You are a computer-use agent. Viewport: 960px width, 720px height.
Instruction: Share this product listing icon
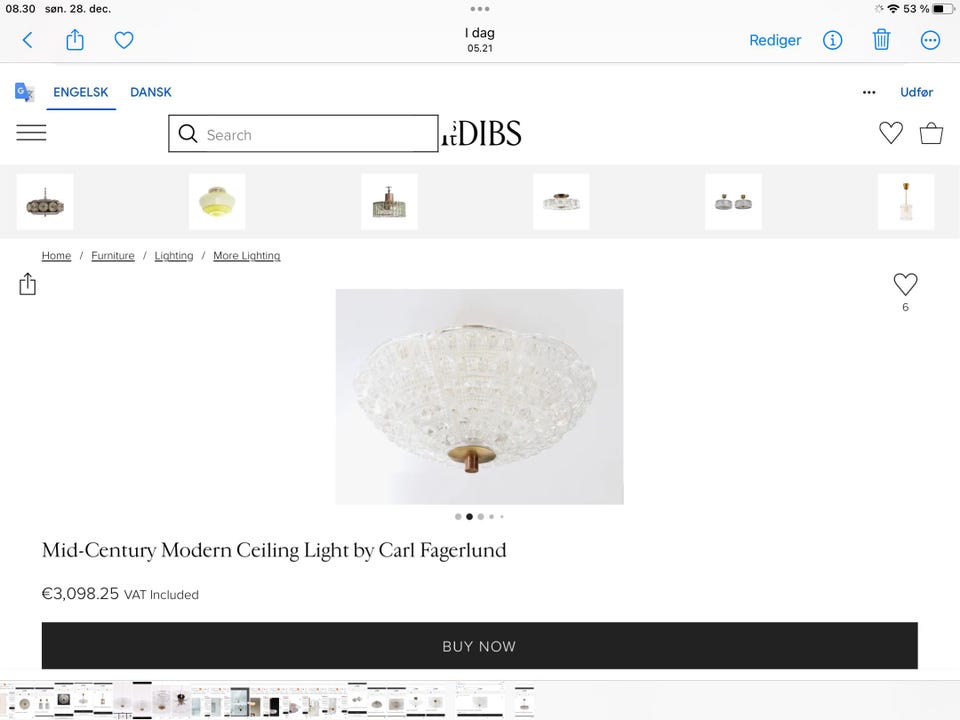[x=28, y=284]
